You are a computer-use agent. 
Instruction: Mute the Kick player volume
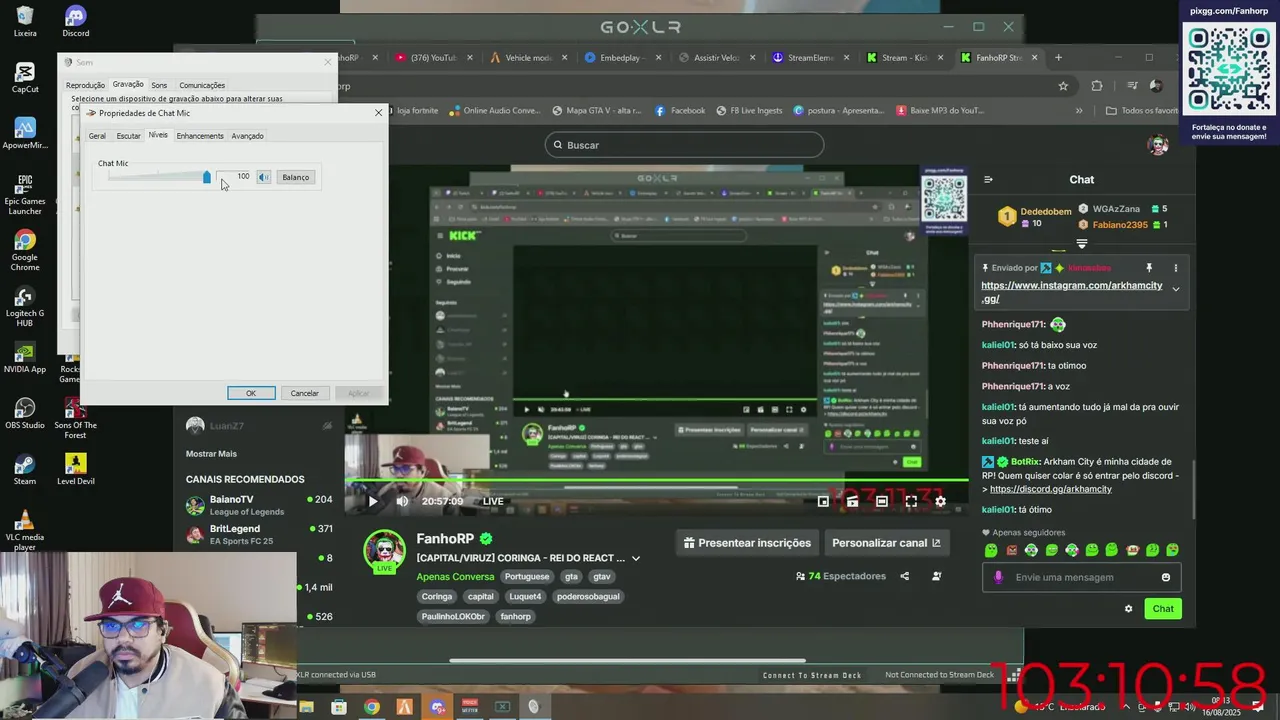402,501
